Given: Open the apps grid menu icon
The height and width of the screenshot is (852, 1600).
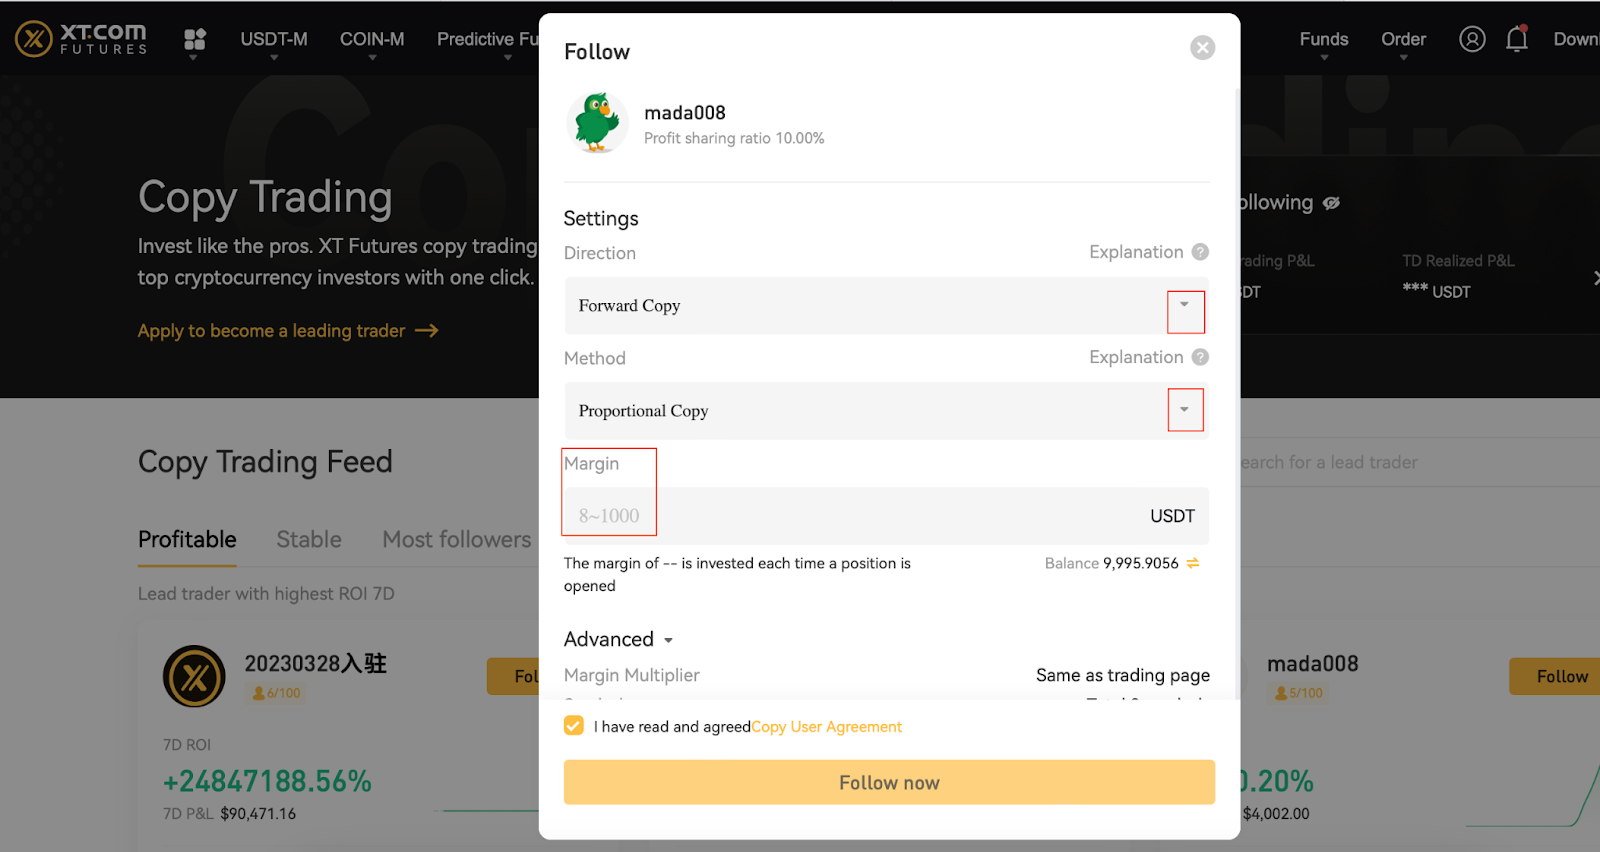Looking at the screenshot, I should click(x=195, y=39).
